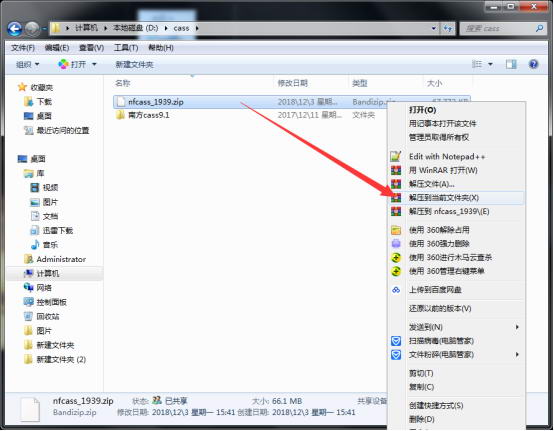Click the refresh button beside address bar

point(448,28)
